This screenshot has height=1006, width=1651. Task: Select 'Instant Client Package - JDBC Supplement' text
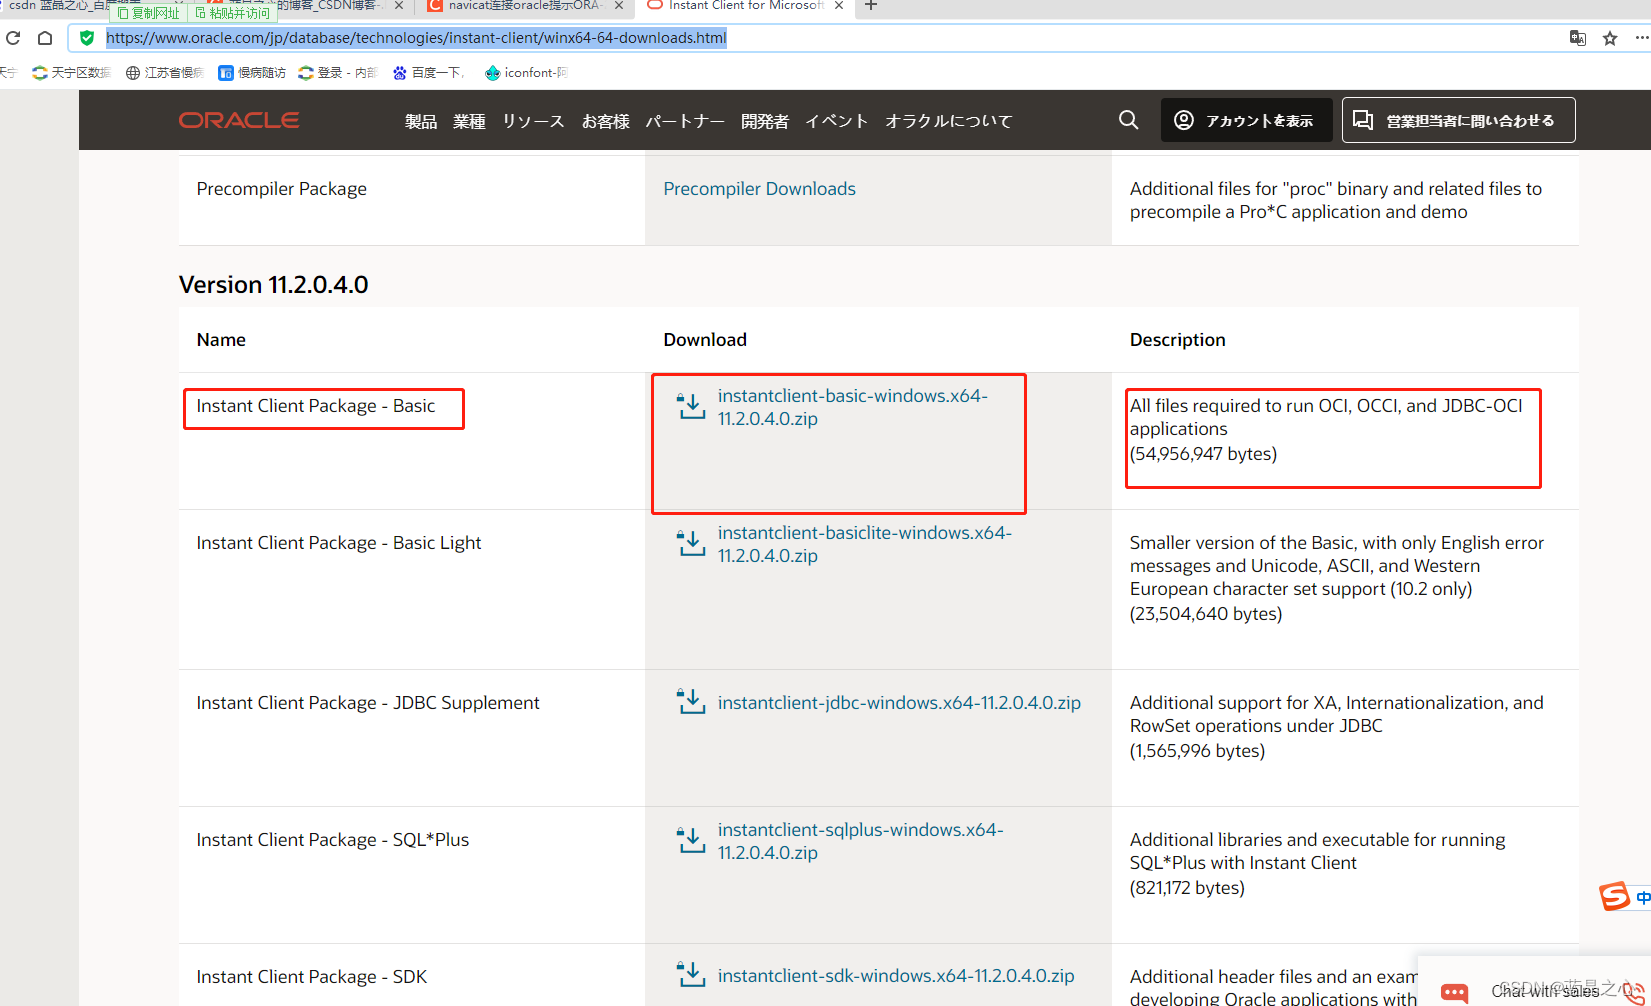click(368, 703)
